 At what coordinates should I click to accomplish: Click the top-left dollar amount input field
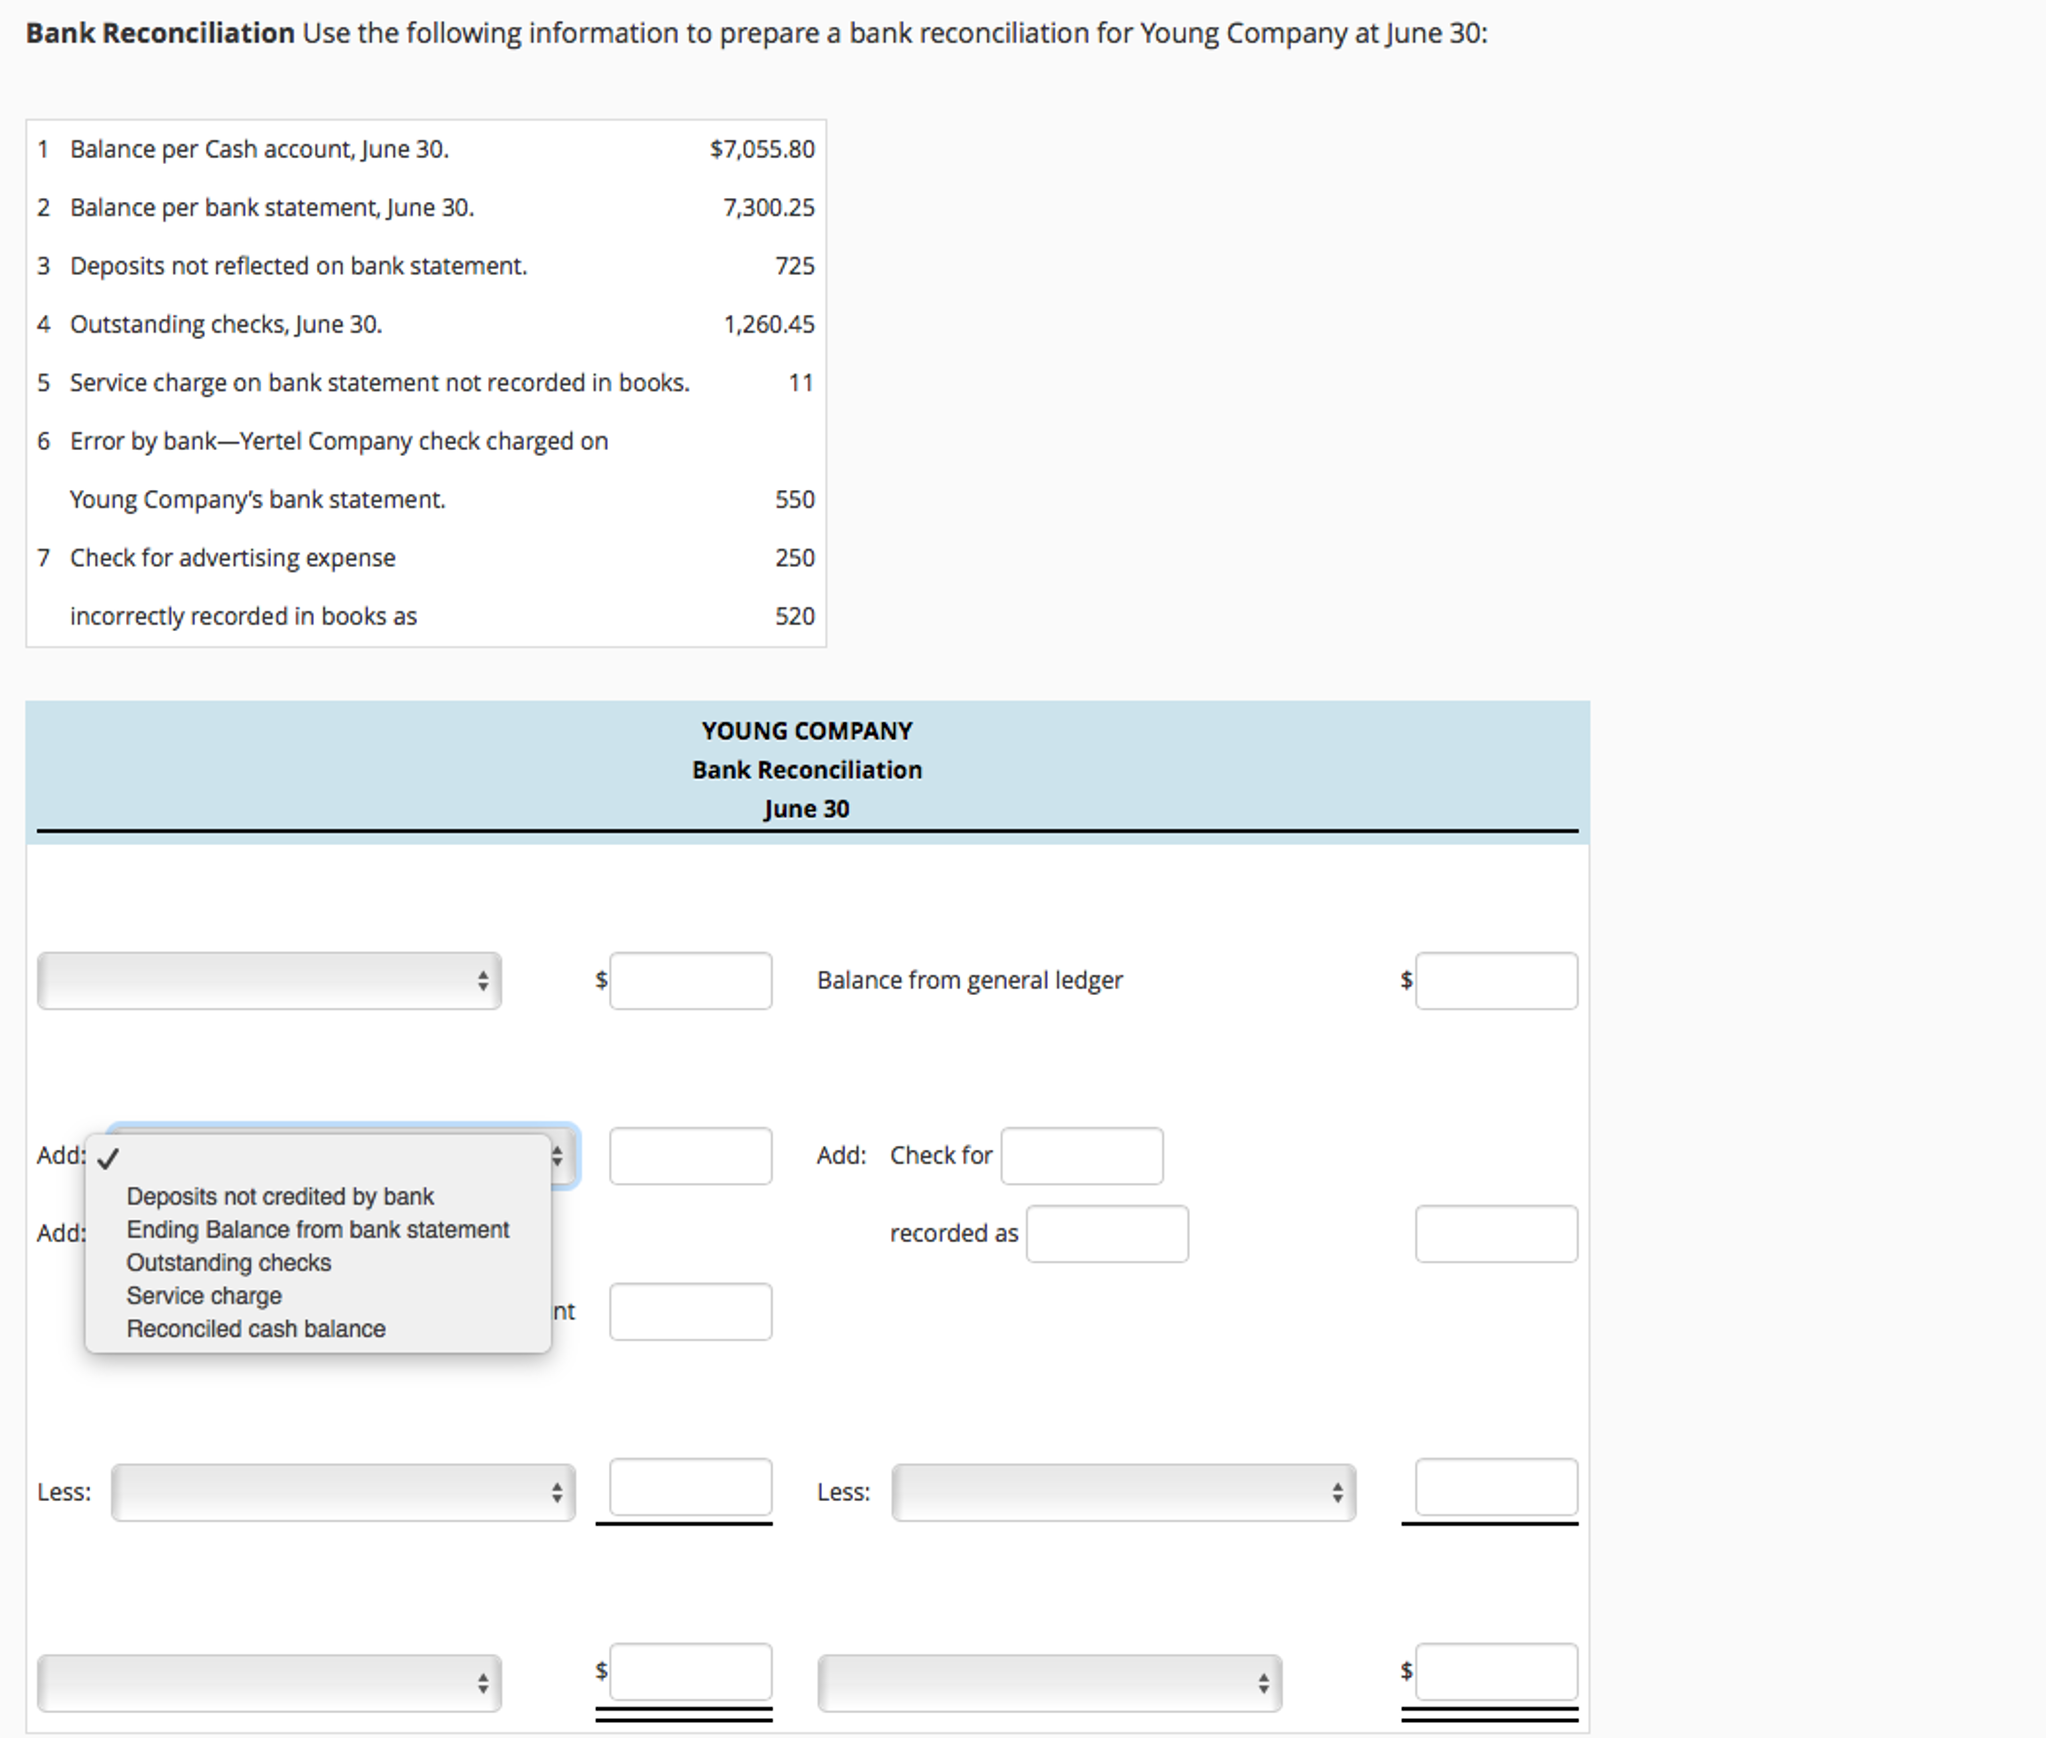point(690,981)
